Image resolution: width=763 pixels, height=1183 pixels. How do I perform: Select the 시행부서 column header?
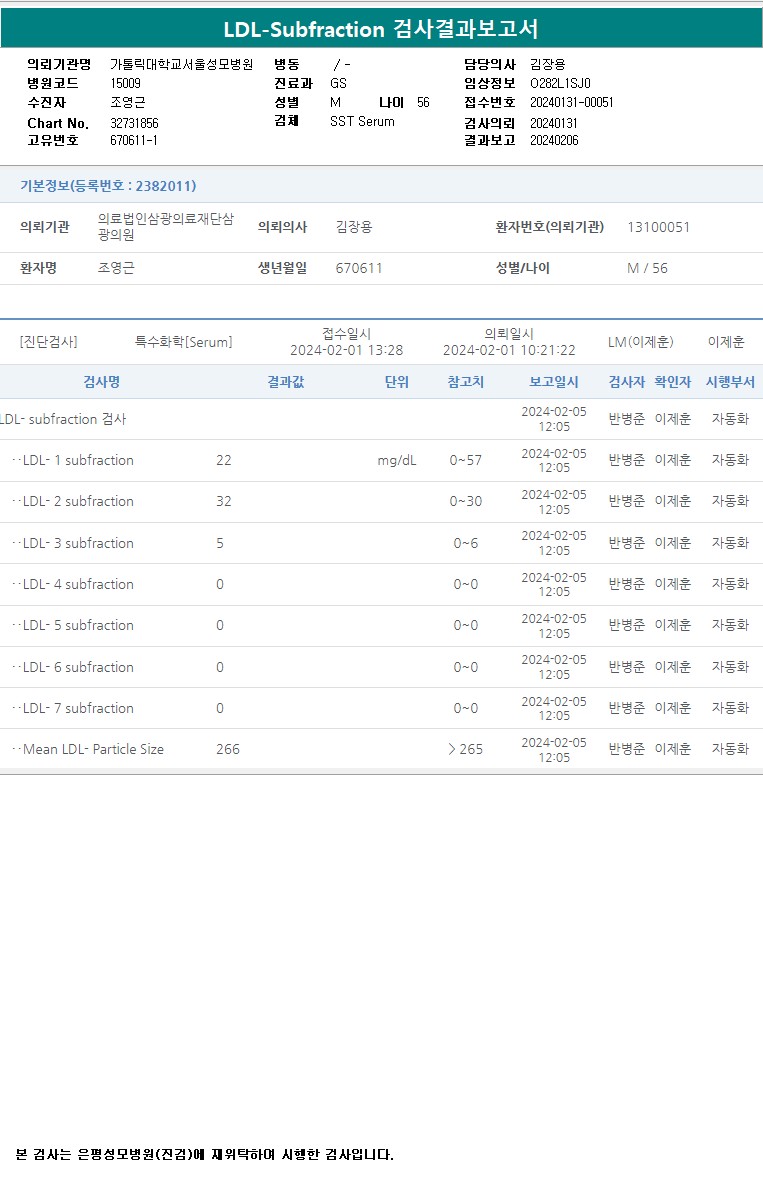[730, 382]
